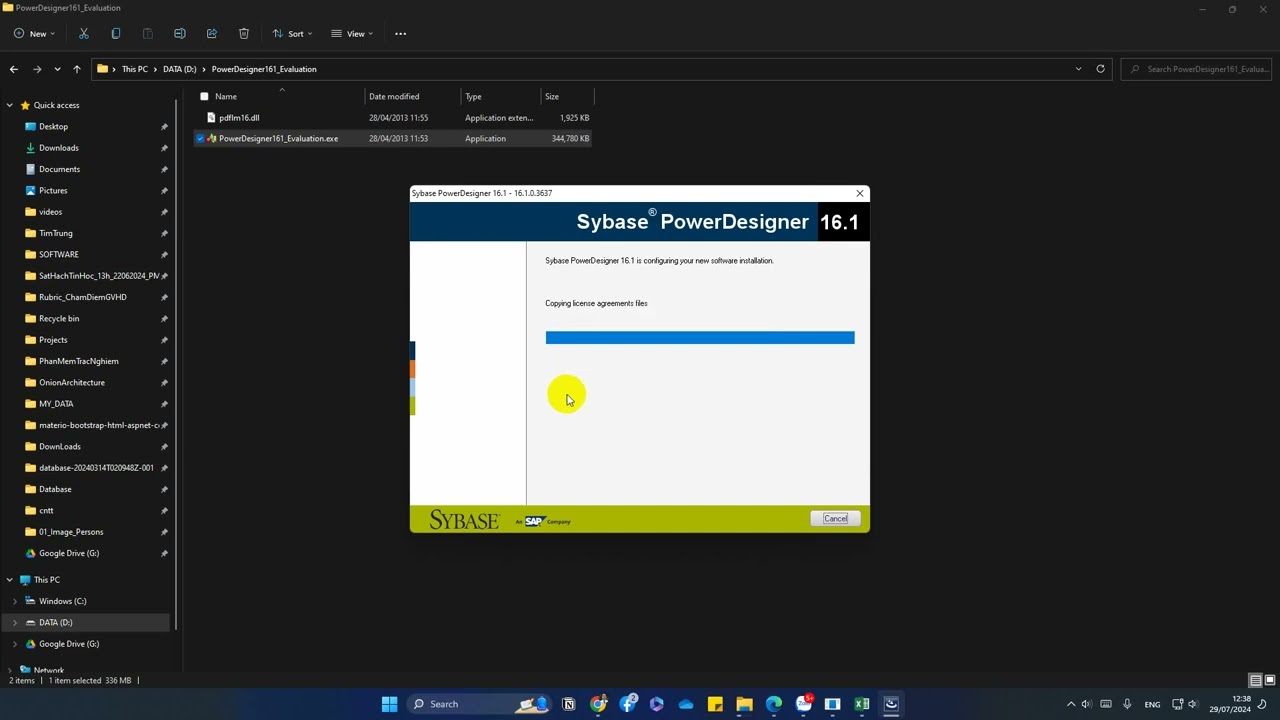The width and height of the screenshot is (1280, 720).
Task: Unpin Desktop from Quick access
Action: coord(164,127)
